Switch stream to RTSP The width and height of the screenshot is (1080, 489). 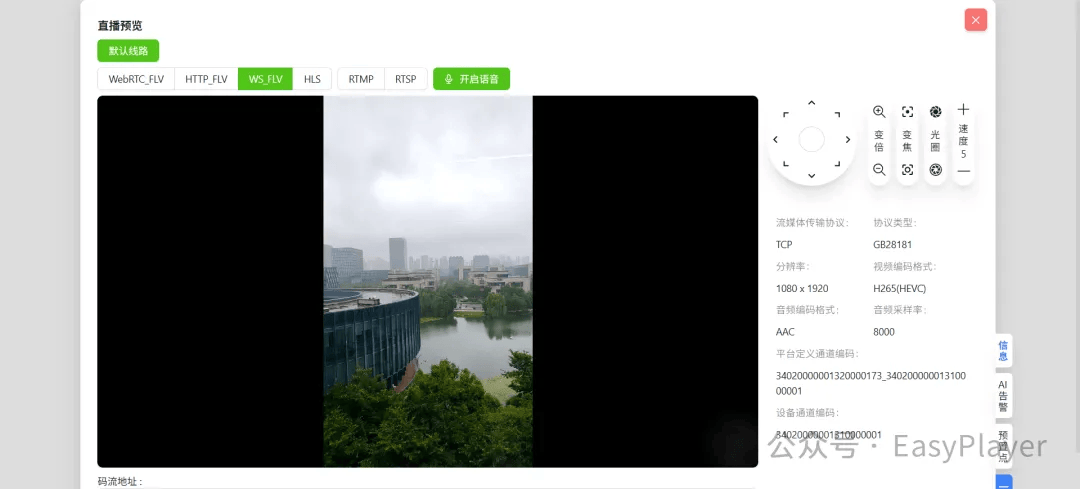coord(406,79)
